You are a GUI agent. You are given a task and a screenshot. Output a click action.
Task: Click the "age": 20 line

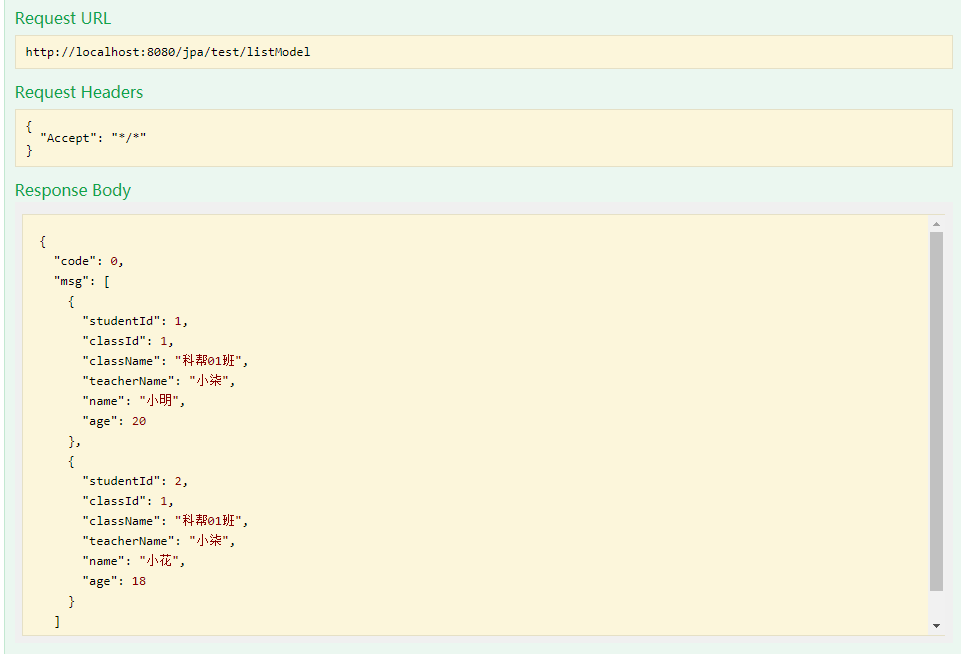click(x=114, y=421)
